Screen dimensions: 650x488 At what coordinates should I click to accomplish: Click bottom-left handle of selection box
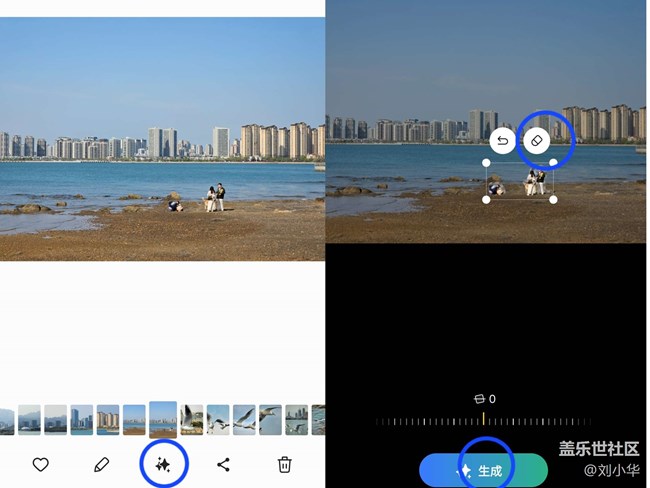[x=487, y=199]
